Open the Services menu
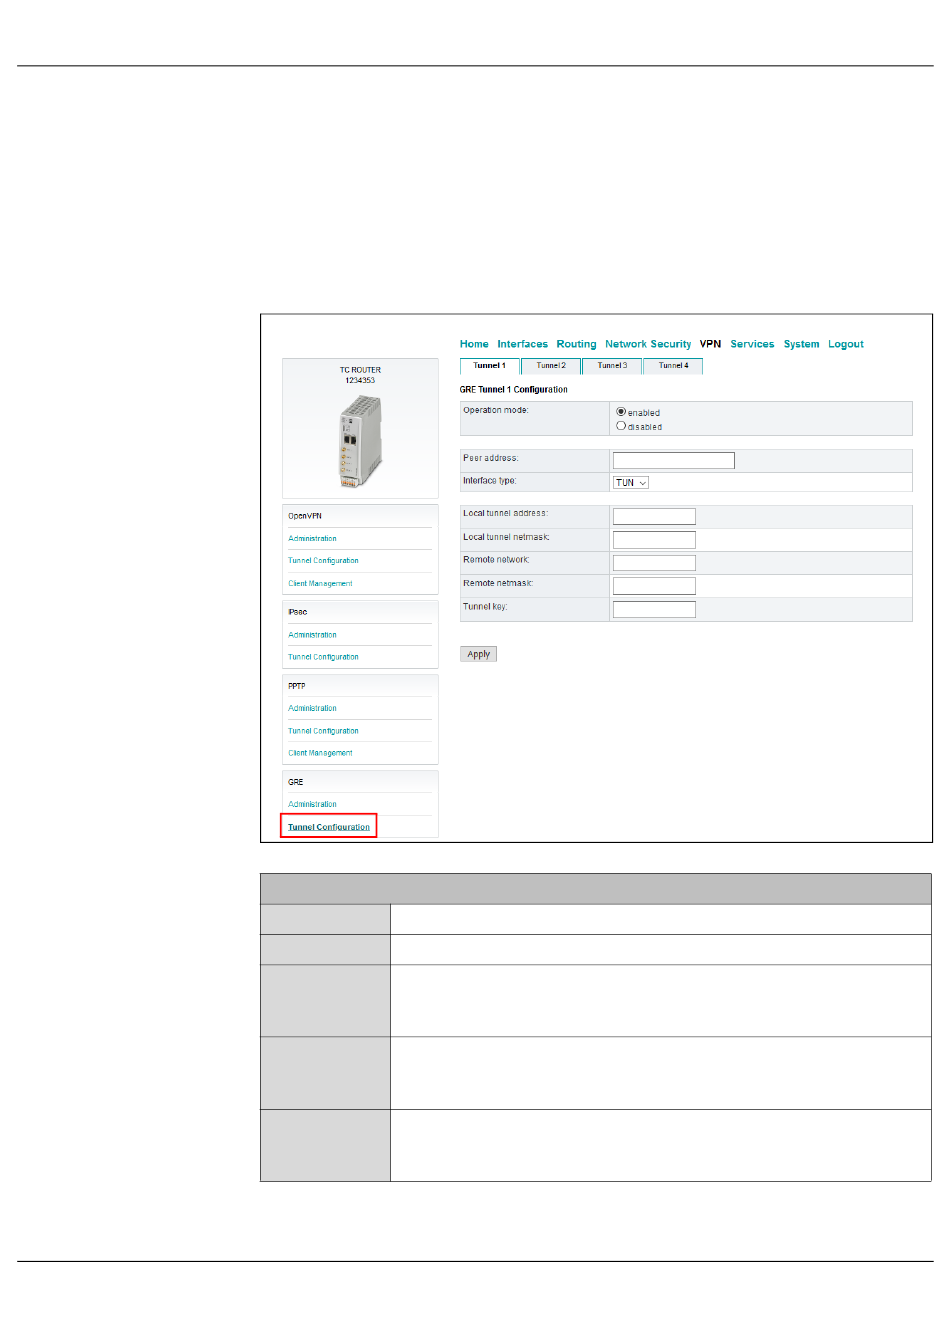Viewport: 950px width, 1323px height. point(752,344)
